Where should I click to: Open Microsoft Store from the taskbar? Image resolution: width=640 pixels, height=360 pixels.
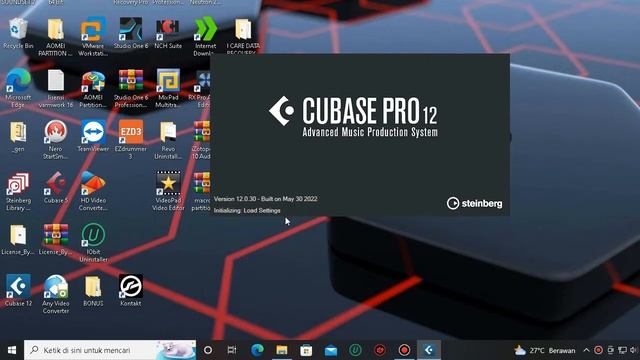point(306,350)
